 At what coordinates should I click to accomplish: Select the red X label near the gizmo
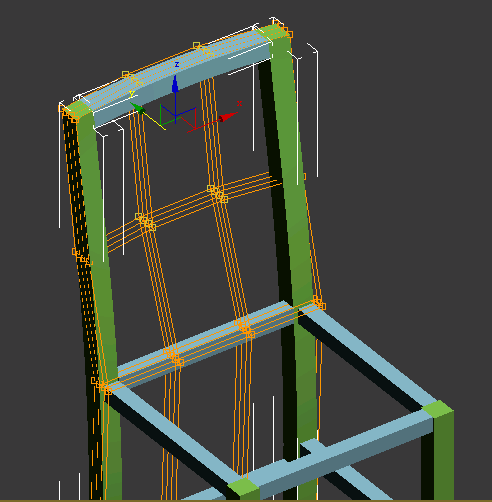pos(239,104)
